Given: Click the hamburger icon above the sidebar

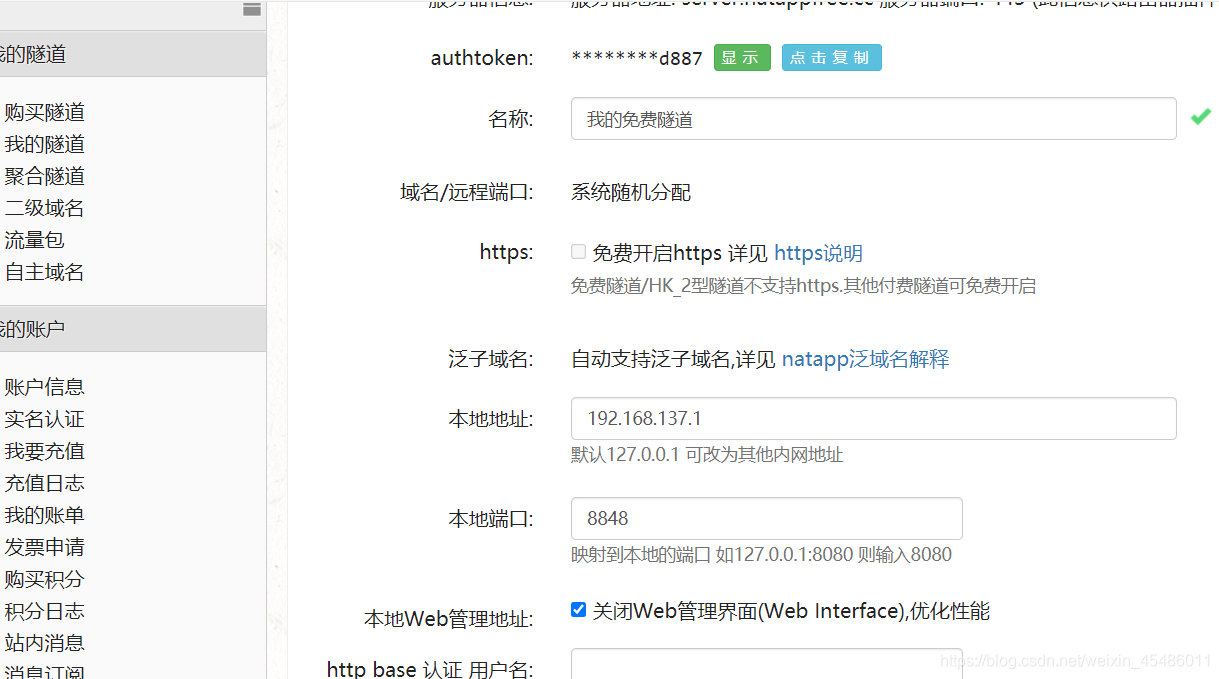Looking at the screenshot, I should [252, 9].
